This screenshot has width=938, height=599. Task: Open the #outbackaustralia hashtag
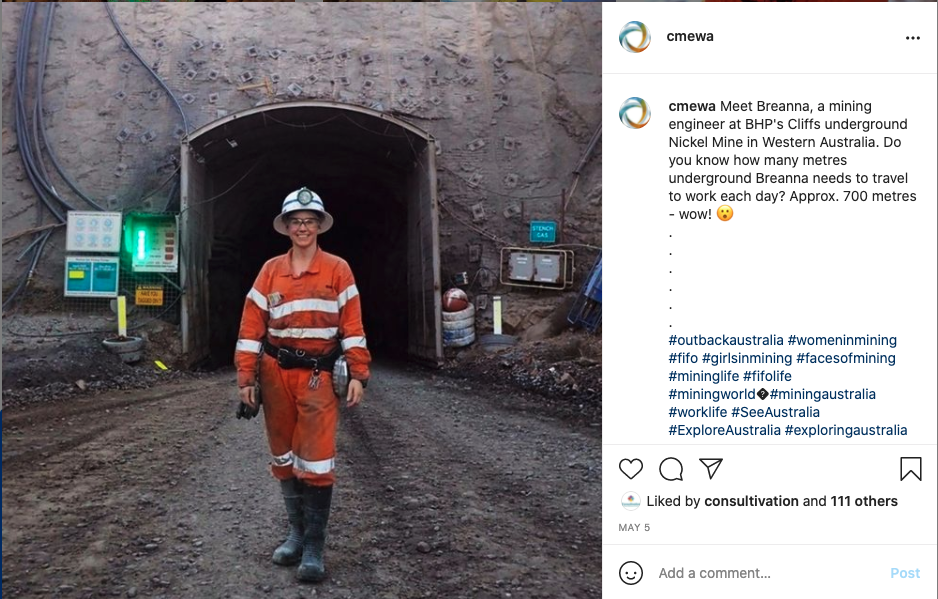(x=726, y=340)
